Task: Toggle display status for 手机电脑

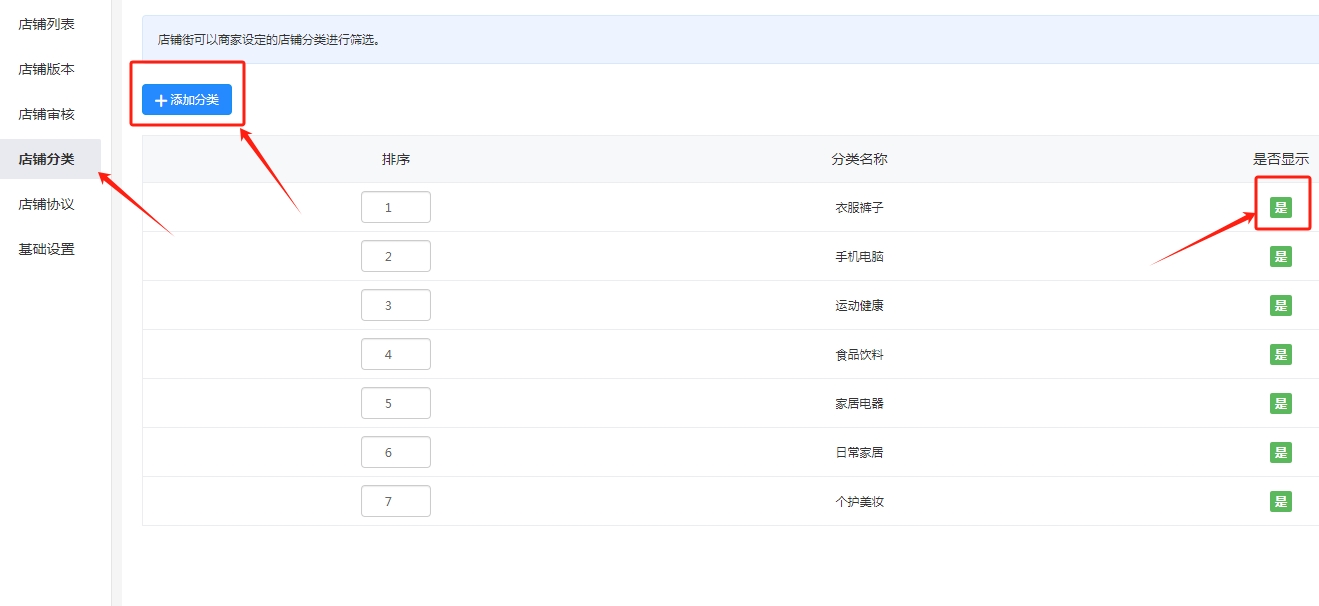Action: [x=1280, y=256]
